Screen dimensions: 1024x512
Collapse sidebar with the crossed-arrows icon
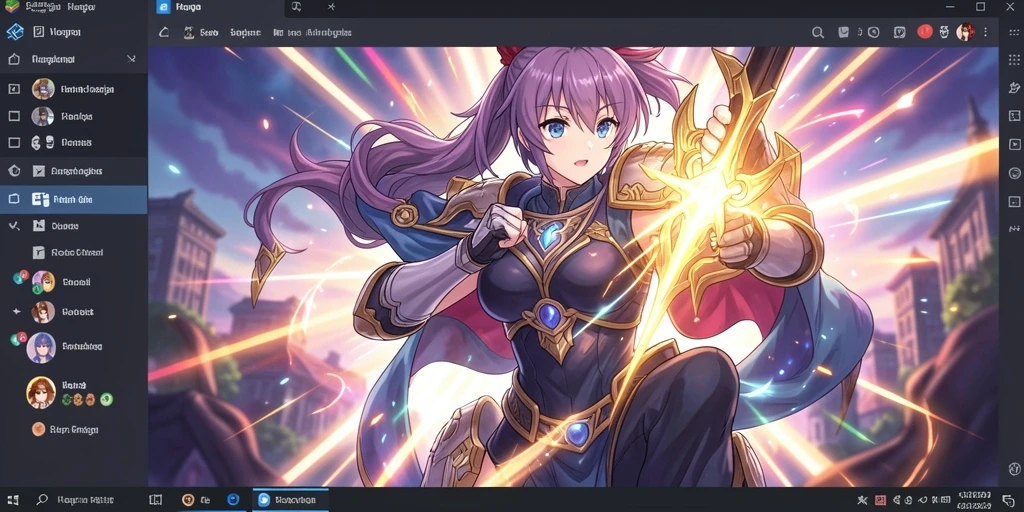[x=131, y=59]
